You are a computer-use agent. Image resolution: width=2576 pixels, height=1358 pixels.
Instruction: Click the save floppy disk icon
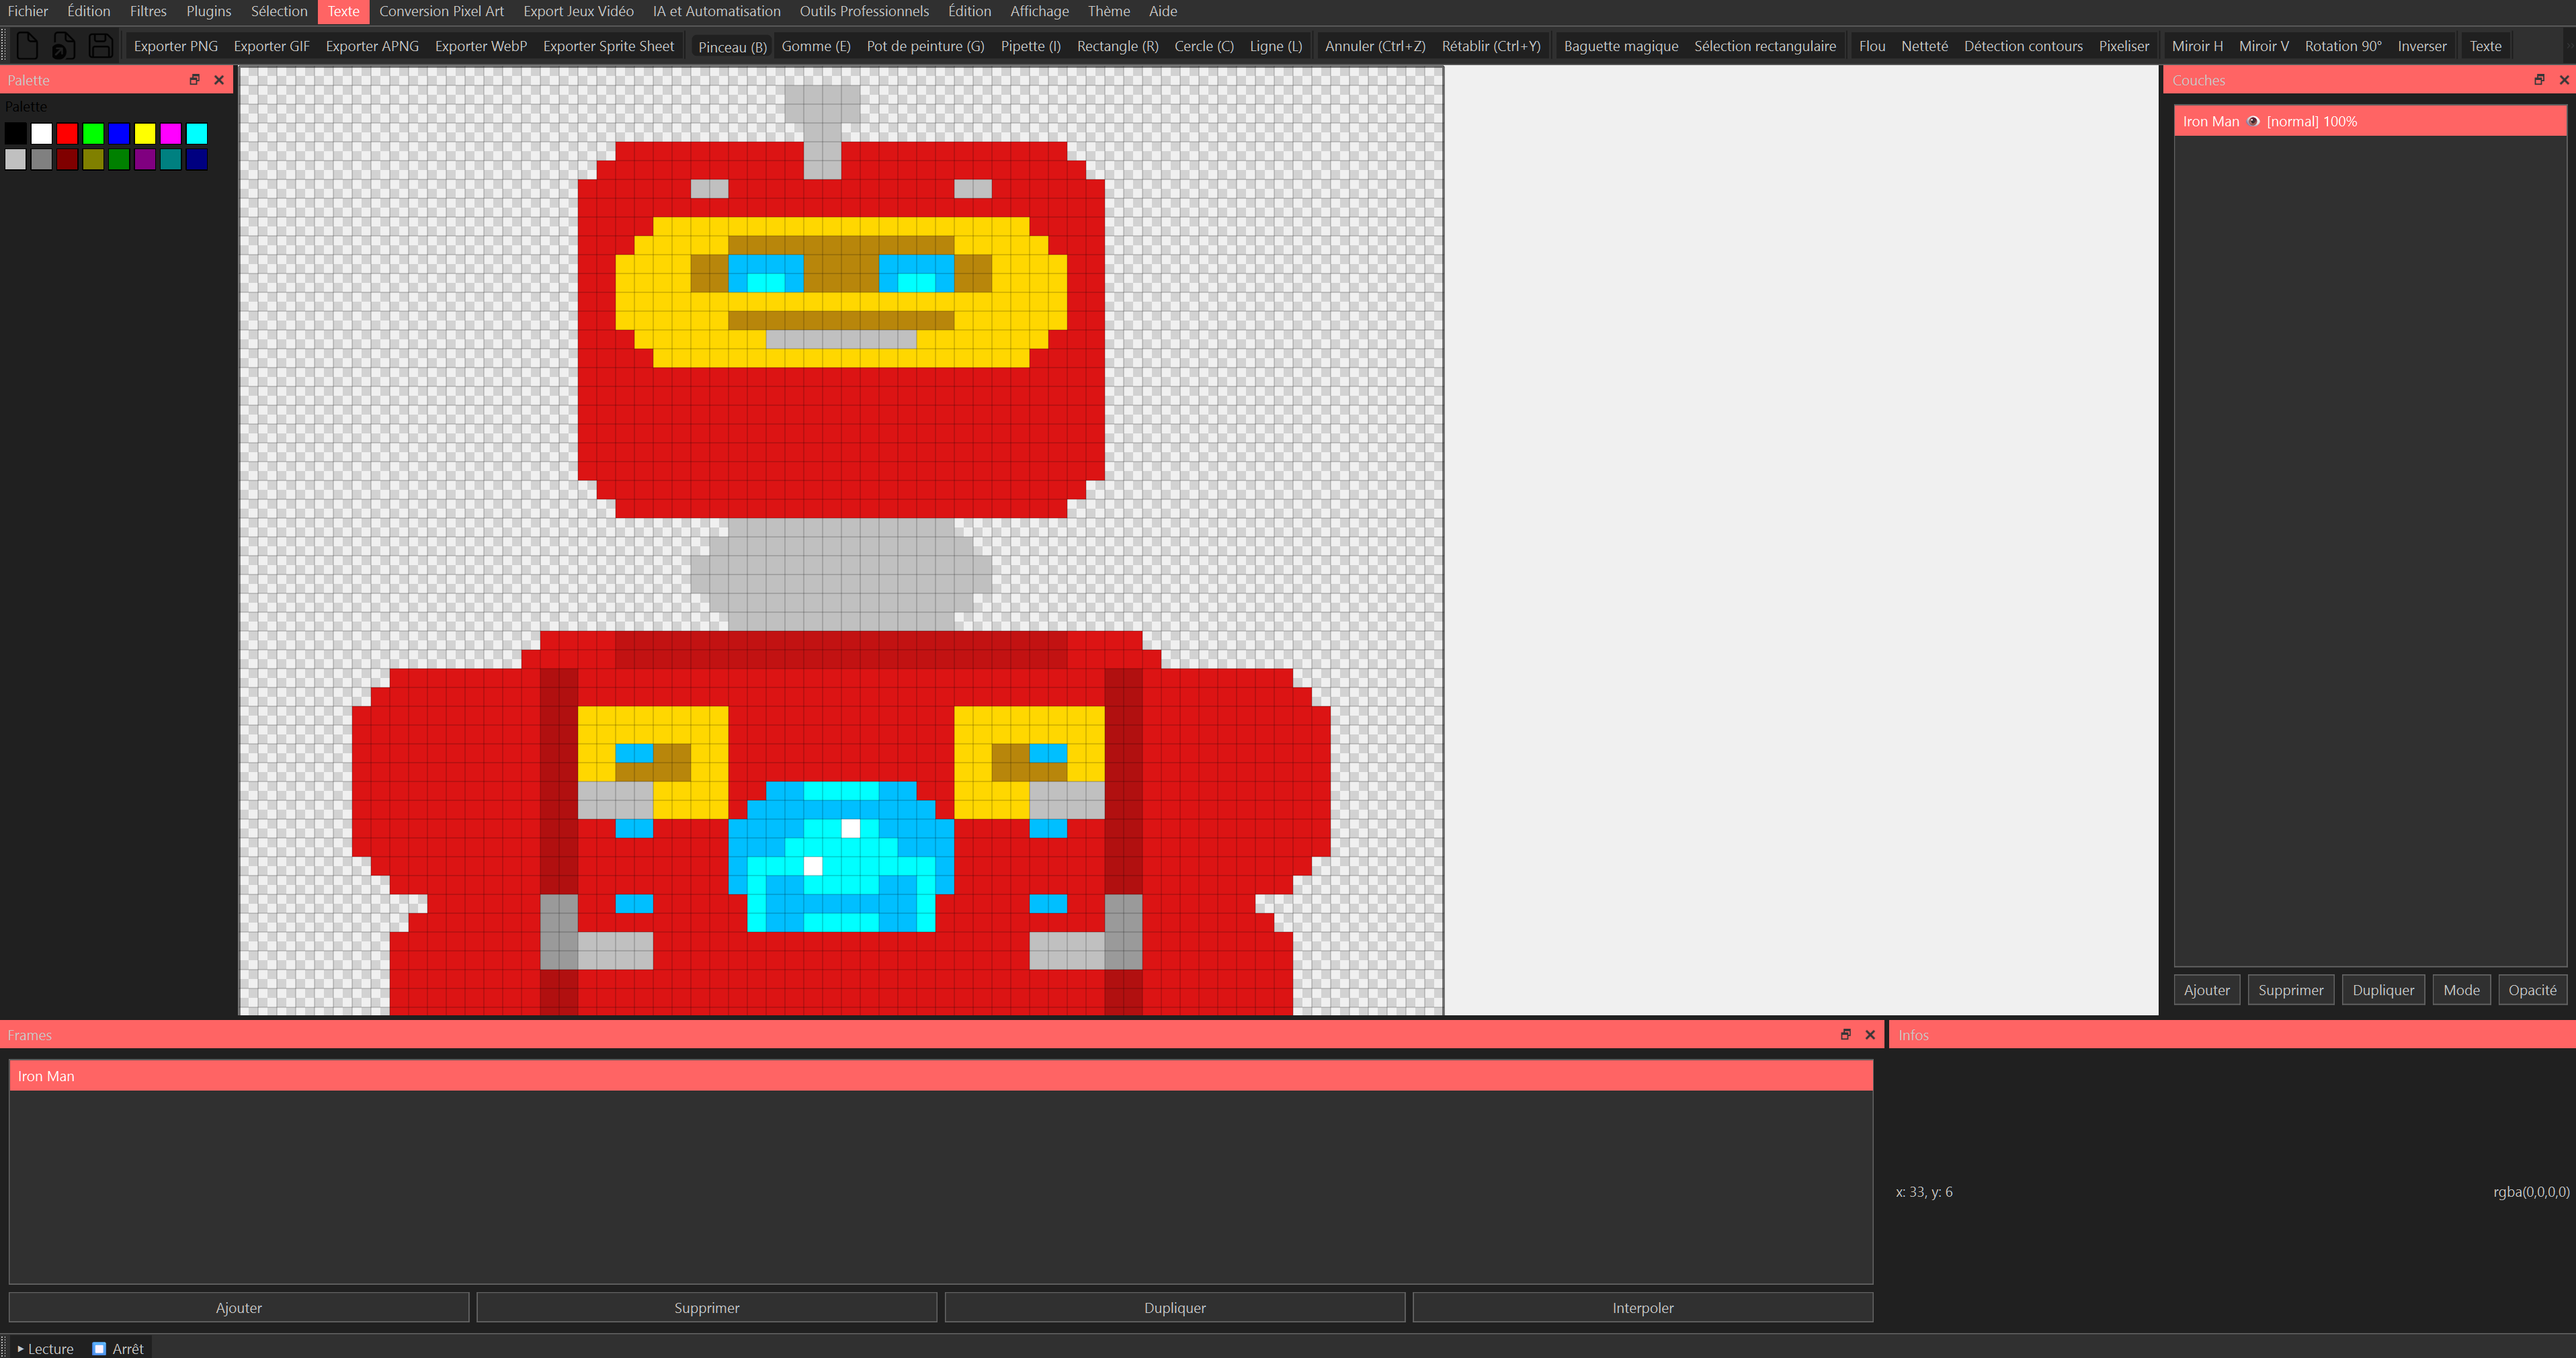click(100, 46)
